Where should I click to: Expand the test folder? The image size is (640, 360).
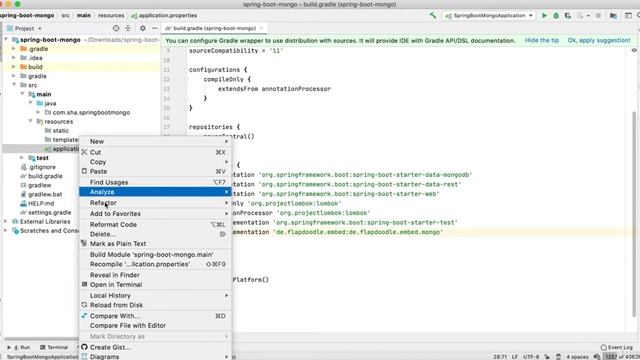pyautogui.click(x=22, y=158)
